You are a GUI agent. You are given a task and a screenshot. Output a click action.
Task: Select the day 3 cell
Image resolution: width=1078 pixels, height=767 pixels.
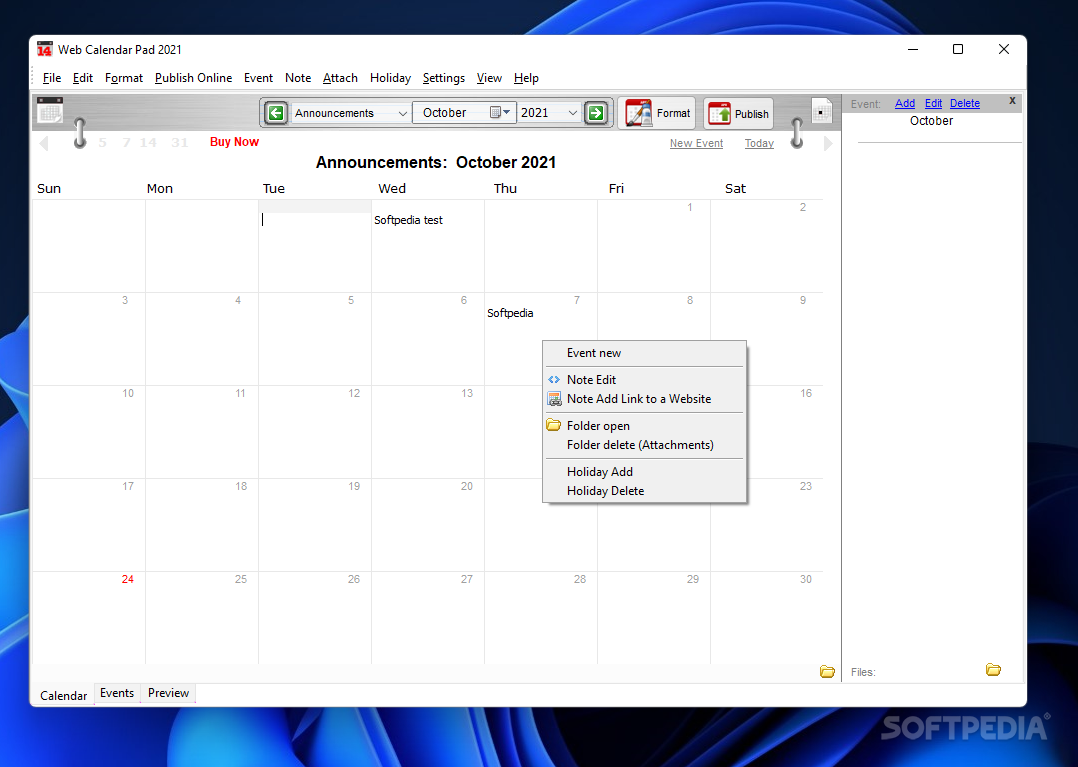(89, 339)
